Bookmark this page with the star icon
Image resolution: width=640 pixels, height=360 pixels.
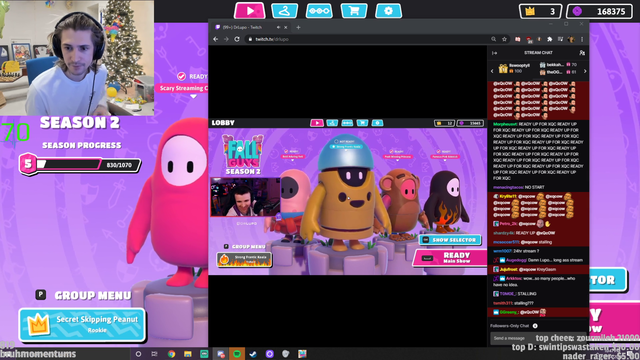[x=504, y=39]
